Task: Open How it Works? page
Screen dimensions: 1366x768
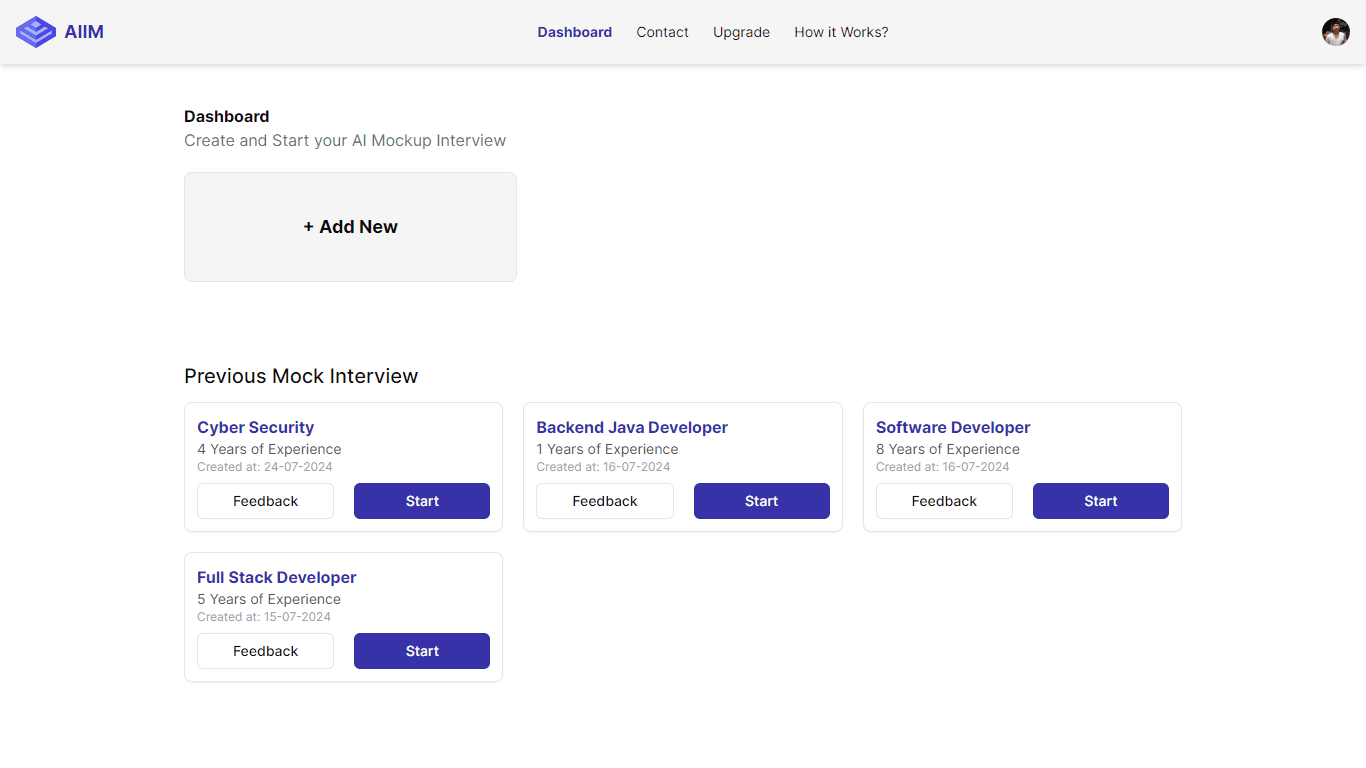Action: click(841, 32)
